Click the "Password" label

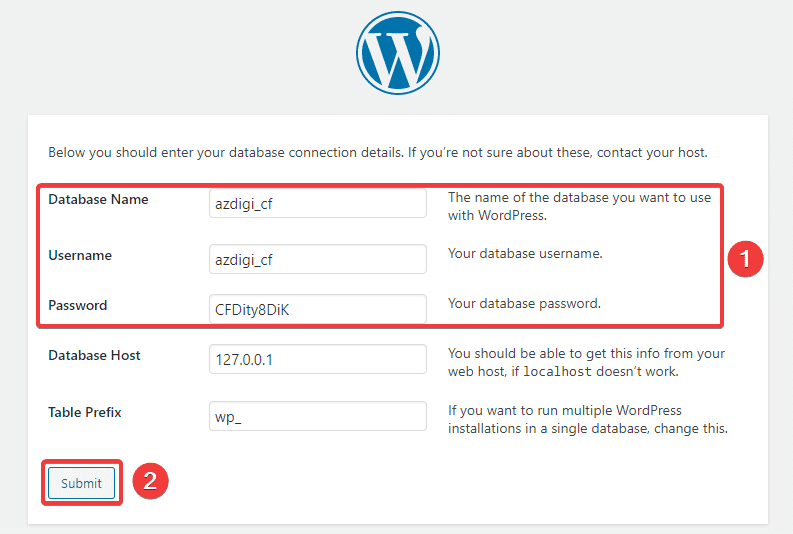78,305
